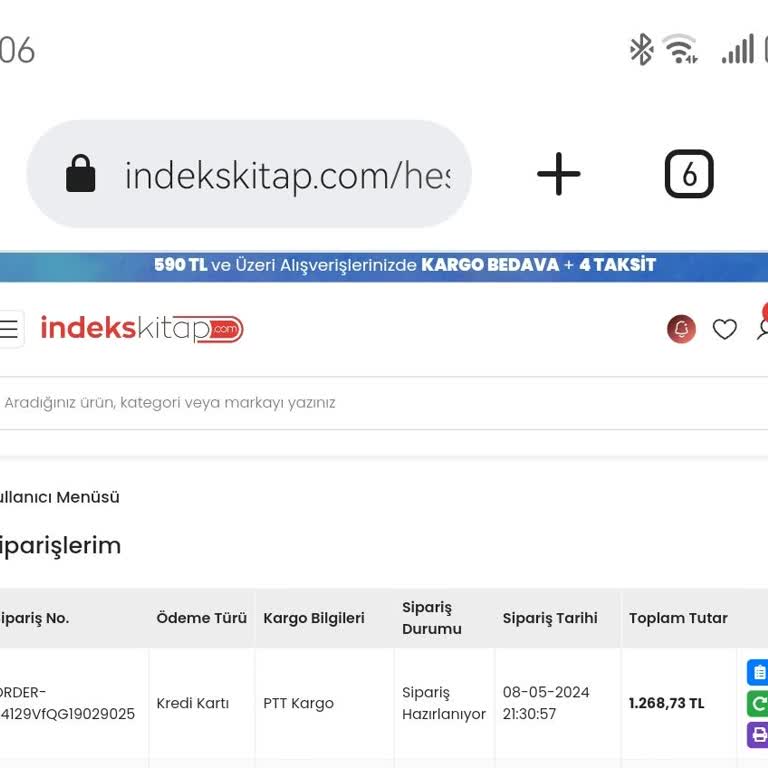Show the 6 open tabs switcher

point(689,174)
